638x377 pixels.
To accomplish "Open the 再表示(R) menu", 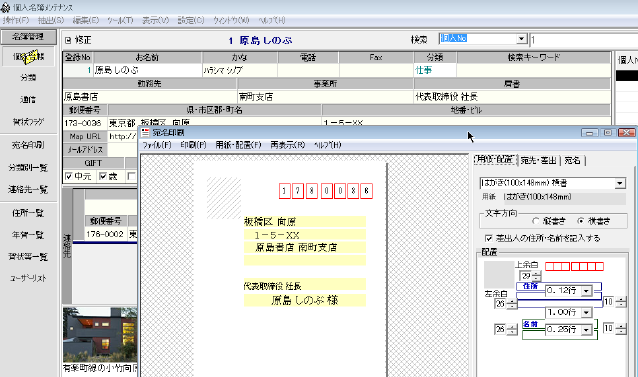I will pos(288,145).
